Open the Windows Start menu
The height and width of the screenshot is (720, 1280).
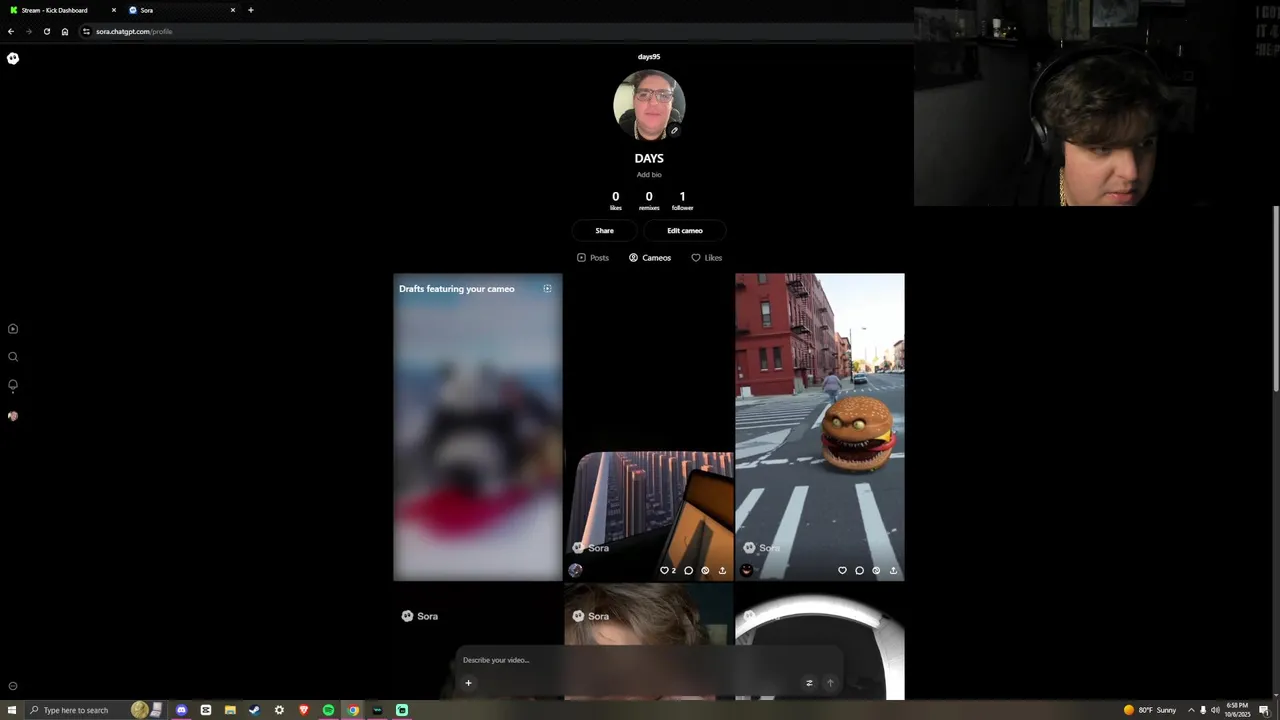[x=12, y=710]
